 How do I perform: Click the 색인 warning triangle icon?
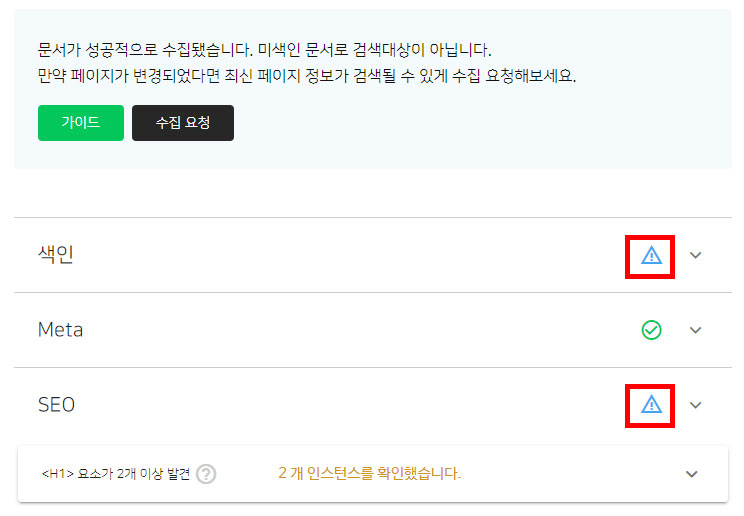(651, 255)
